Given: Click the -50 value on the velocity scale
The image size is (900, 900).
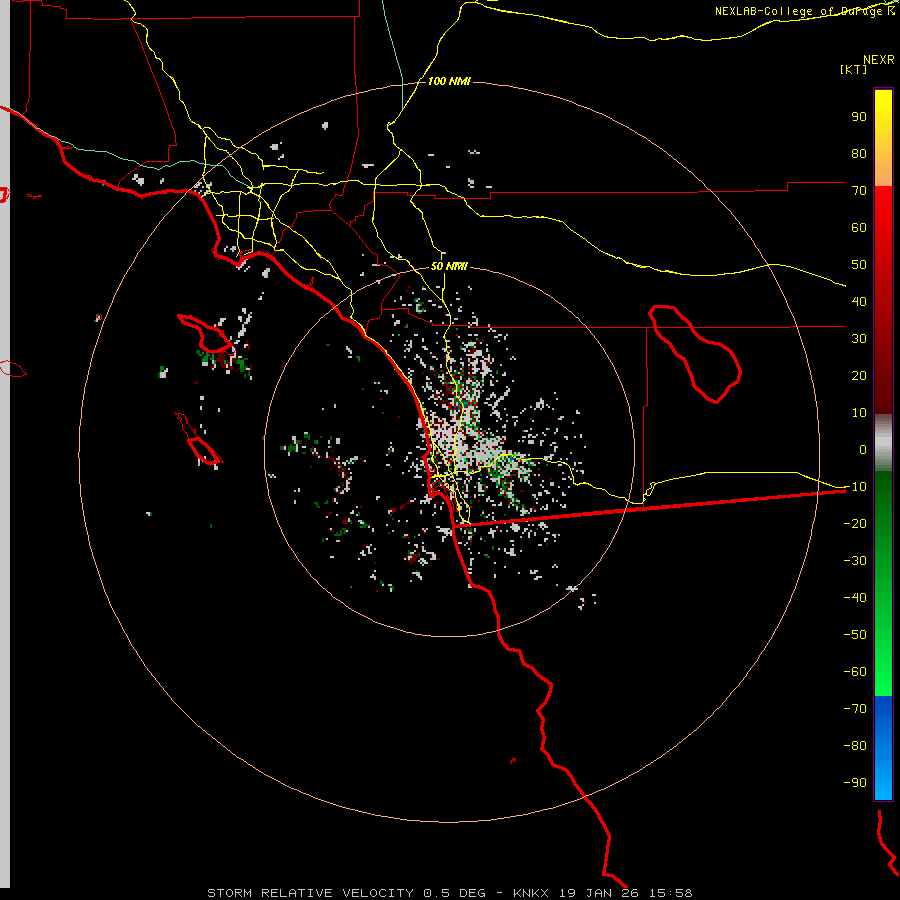Looking at the screenshot, I should pyautogui.click(x=855, y=635).
